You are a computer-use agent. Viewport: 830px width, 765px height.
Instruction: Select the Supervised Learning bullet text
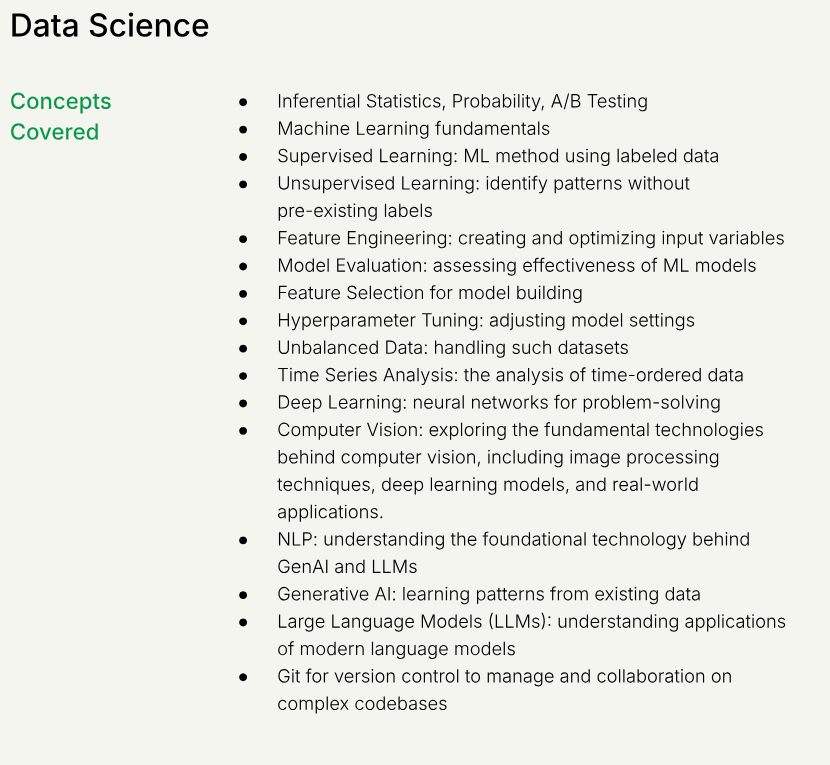pos(497,156)
